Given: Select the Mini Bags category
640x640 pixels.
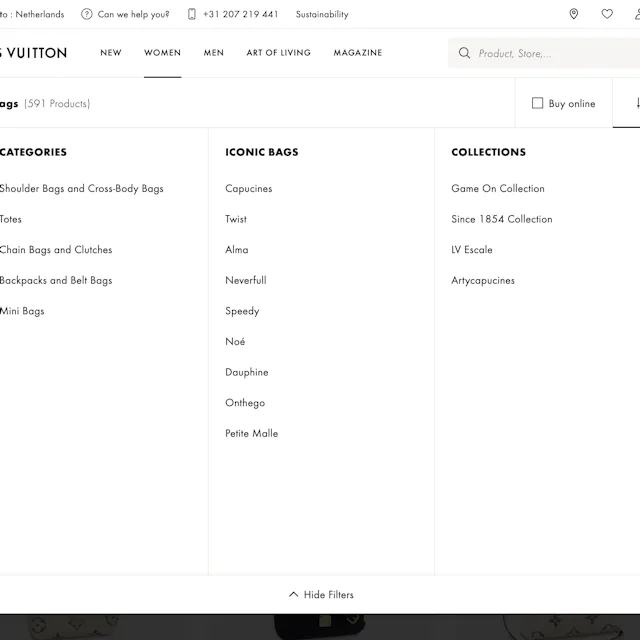Looking at the screenshot, I should tap(22, 311).
